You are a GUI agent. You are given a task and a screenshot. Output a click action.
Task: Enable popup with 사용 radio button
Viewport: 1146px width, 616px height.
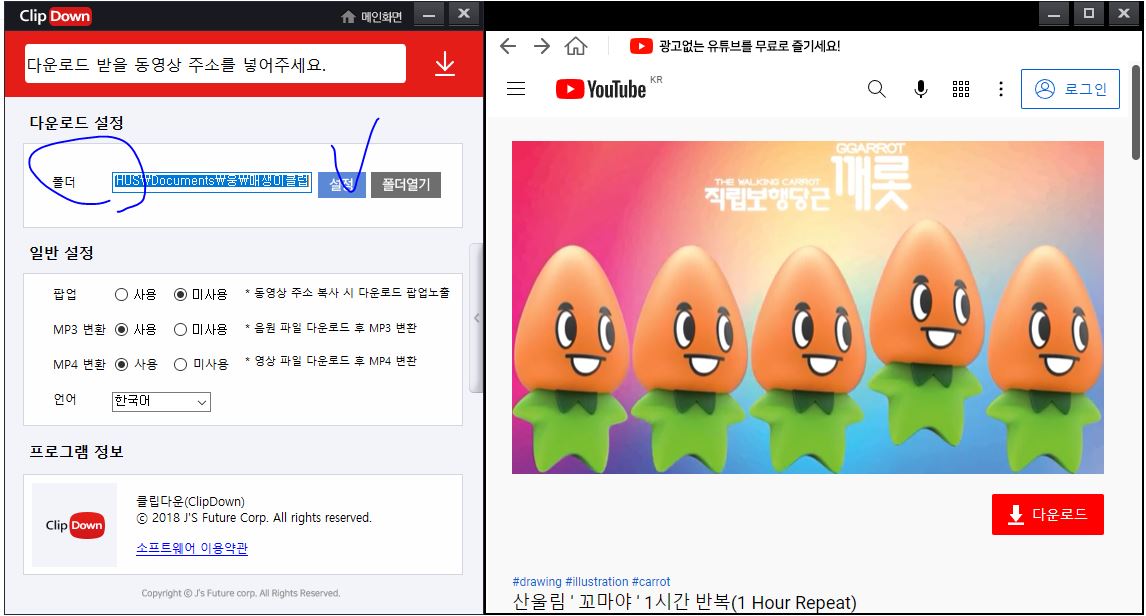tap(121, 294)
